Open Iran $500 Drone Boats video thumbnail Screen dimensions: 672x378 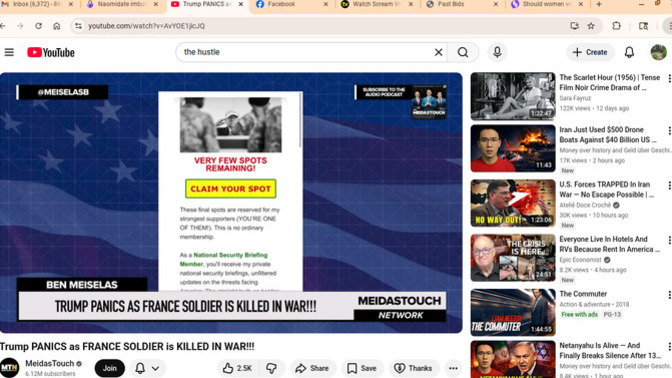tap(513, 148)
